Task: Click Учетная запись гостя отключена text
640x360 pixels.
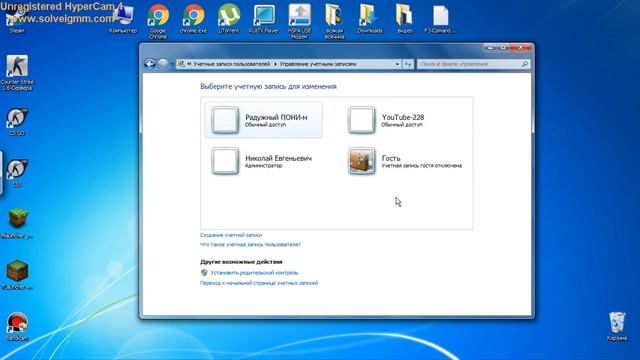Action: [422, 166]
